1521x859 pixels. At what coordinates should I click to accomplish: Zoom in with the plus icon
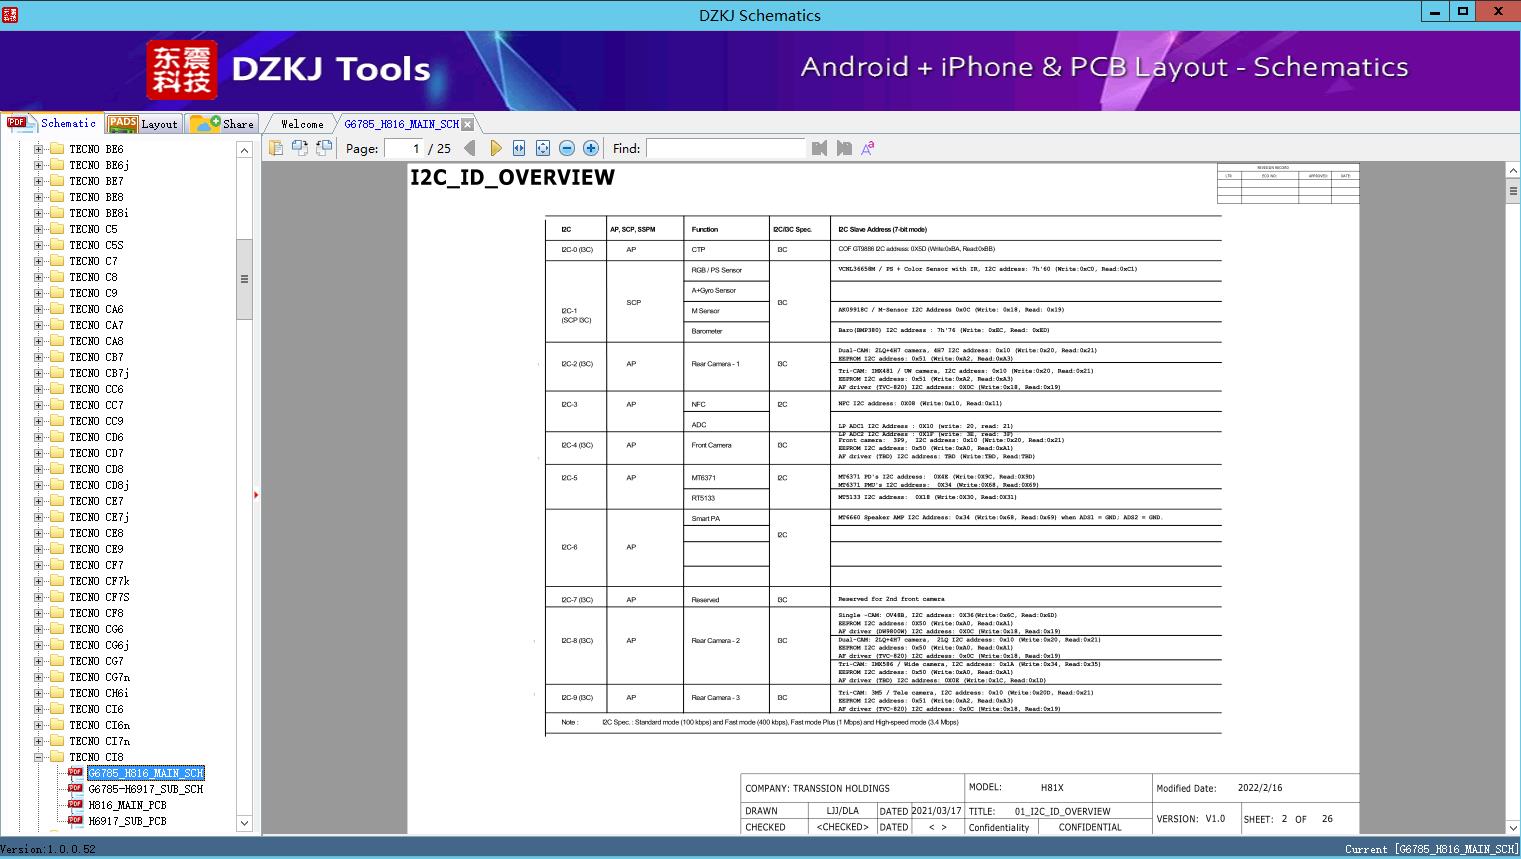coord(591,148)
